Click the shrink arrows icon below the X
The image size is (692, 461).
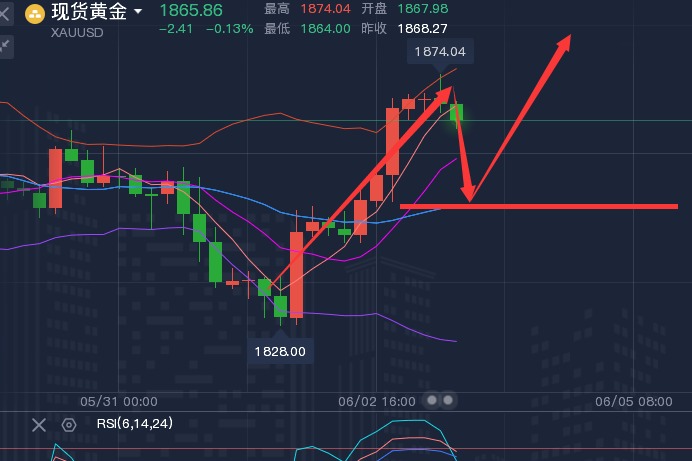coord(5,45)
